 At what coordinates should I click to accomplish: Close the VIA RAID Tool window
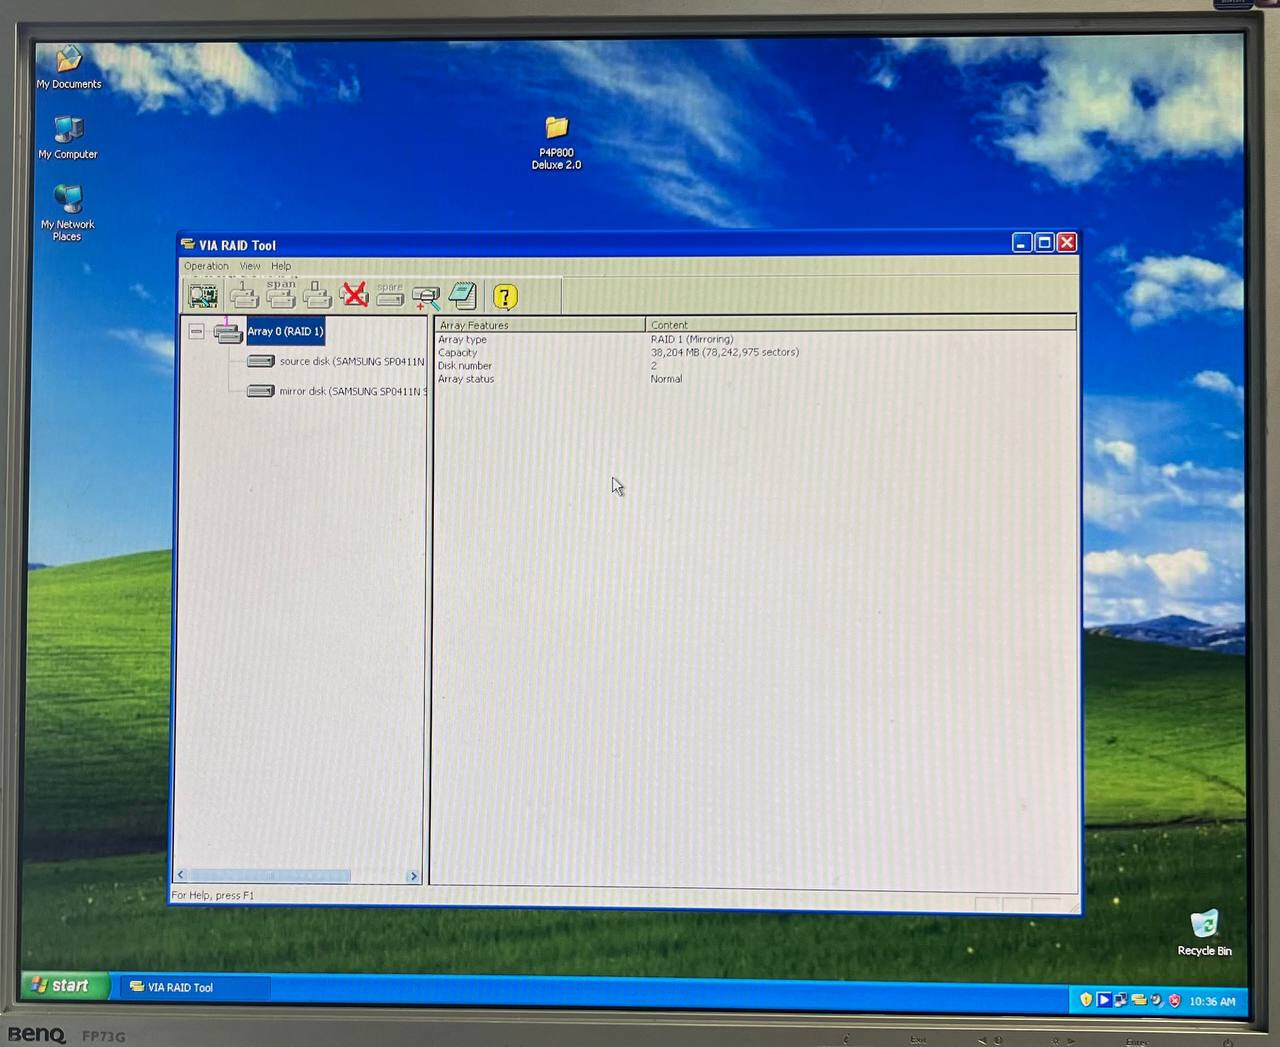click(x=1067, y=243)
